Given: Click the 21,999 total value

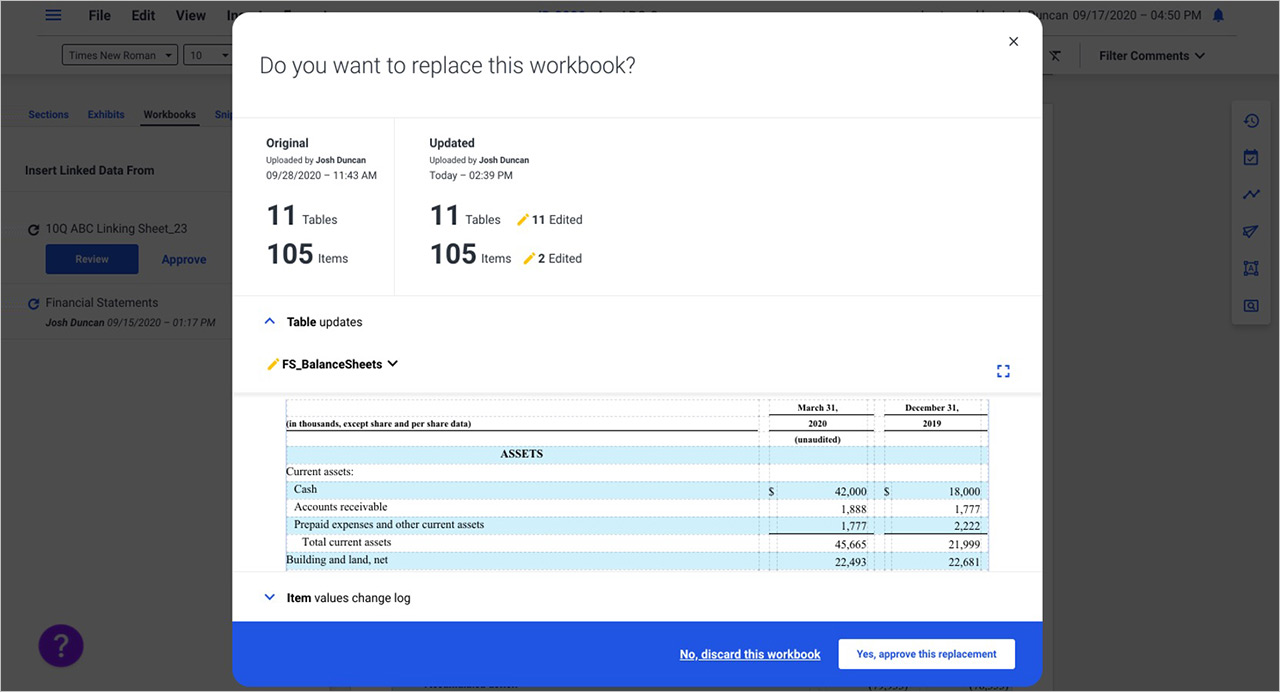Looking at the screenshot, I should pyautogui.click(x=964, y=545).
